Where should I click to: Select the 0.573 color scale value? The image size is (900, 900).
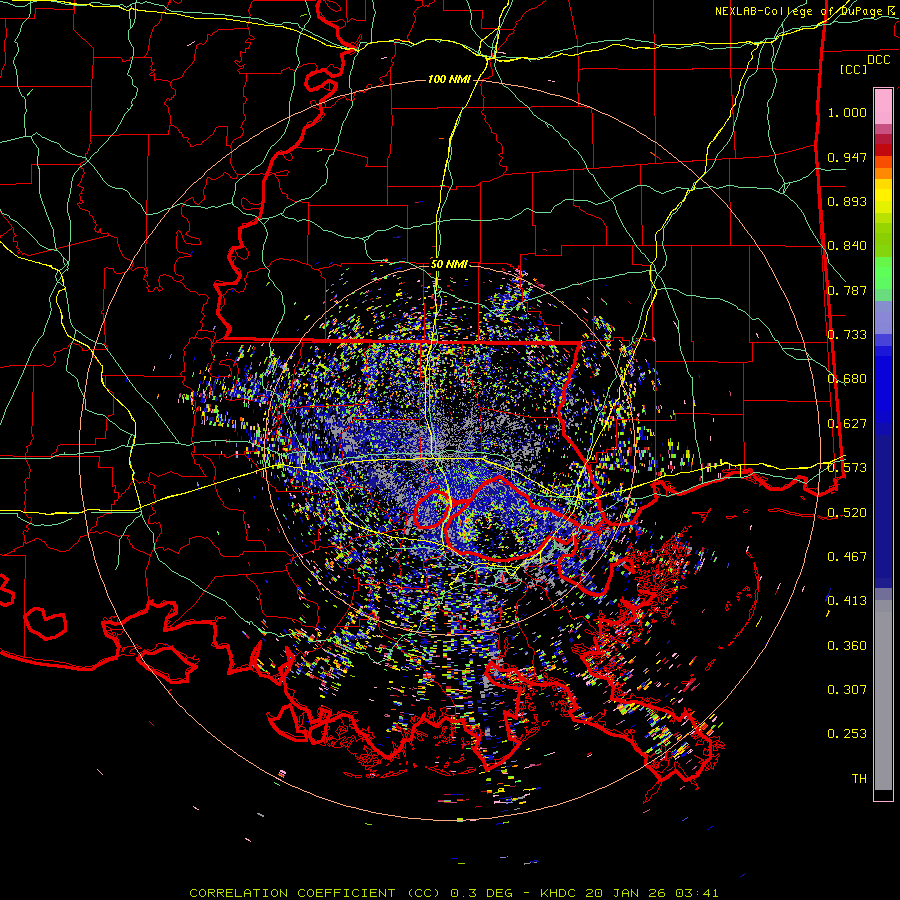pyautogui.click(x=847, y=468)
